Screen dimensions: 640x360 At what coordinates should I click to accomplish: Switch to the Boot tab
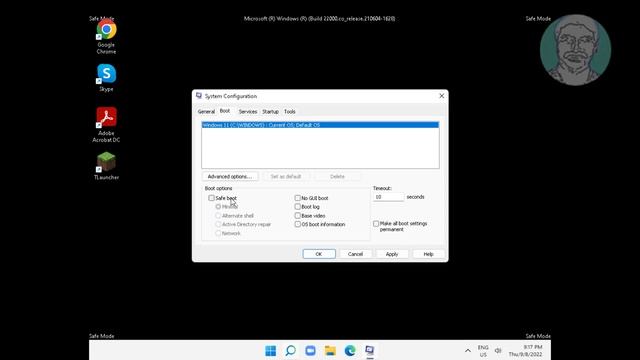[225, 111]
